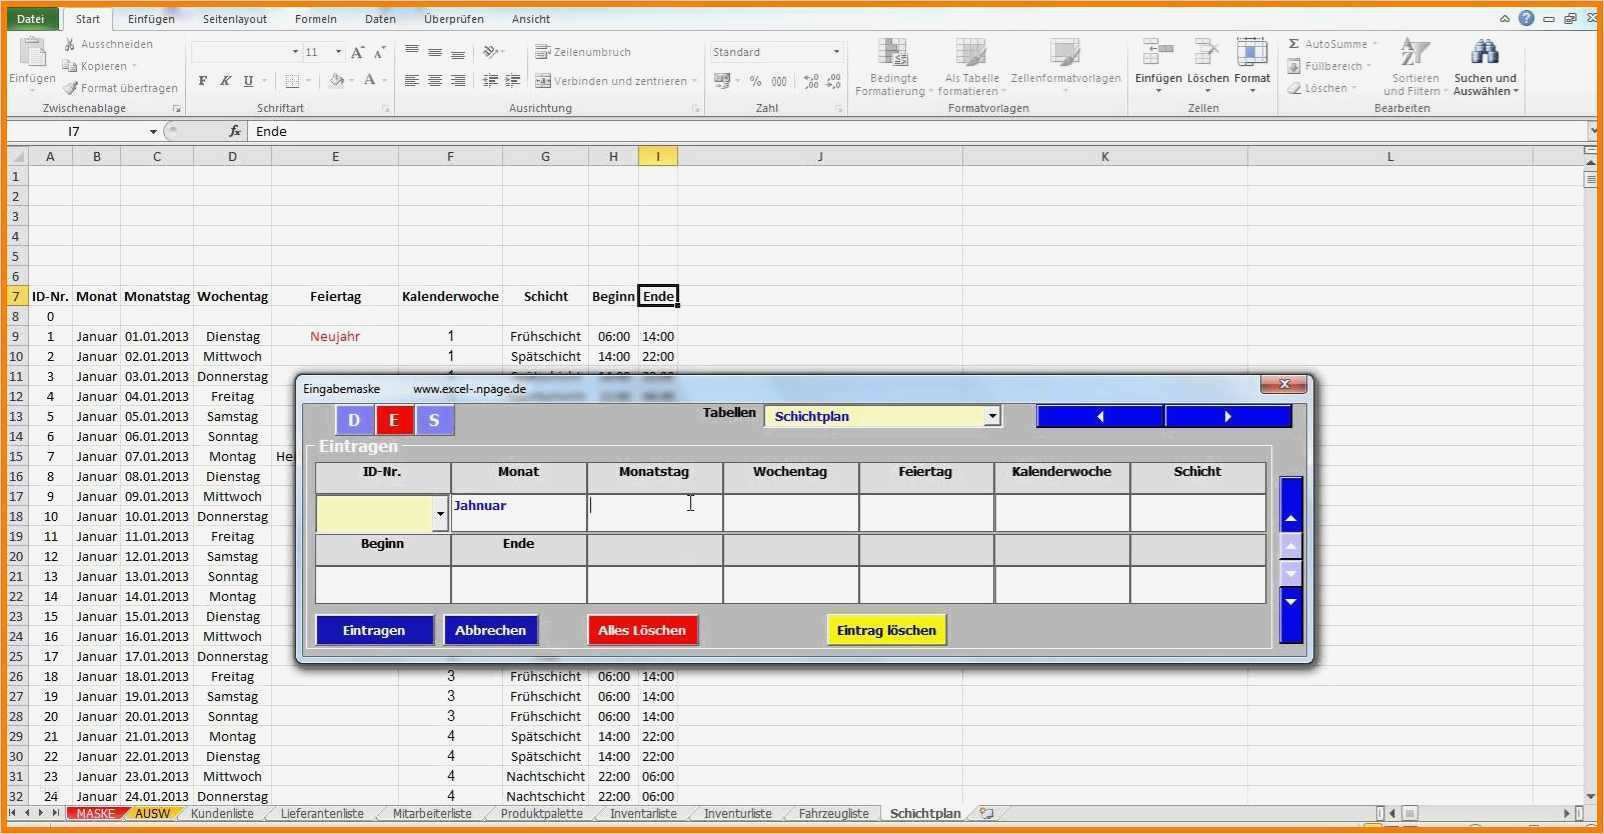
Task: Toggle left text alignment
Action: tap(411, 81)
